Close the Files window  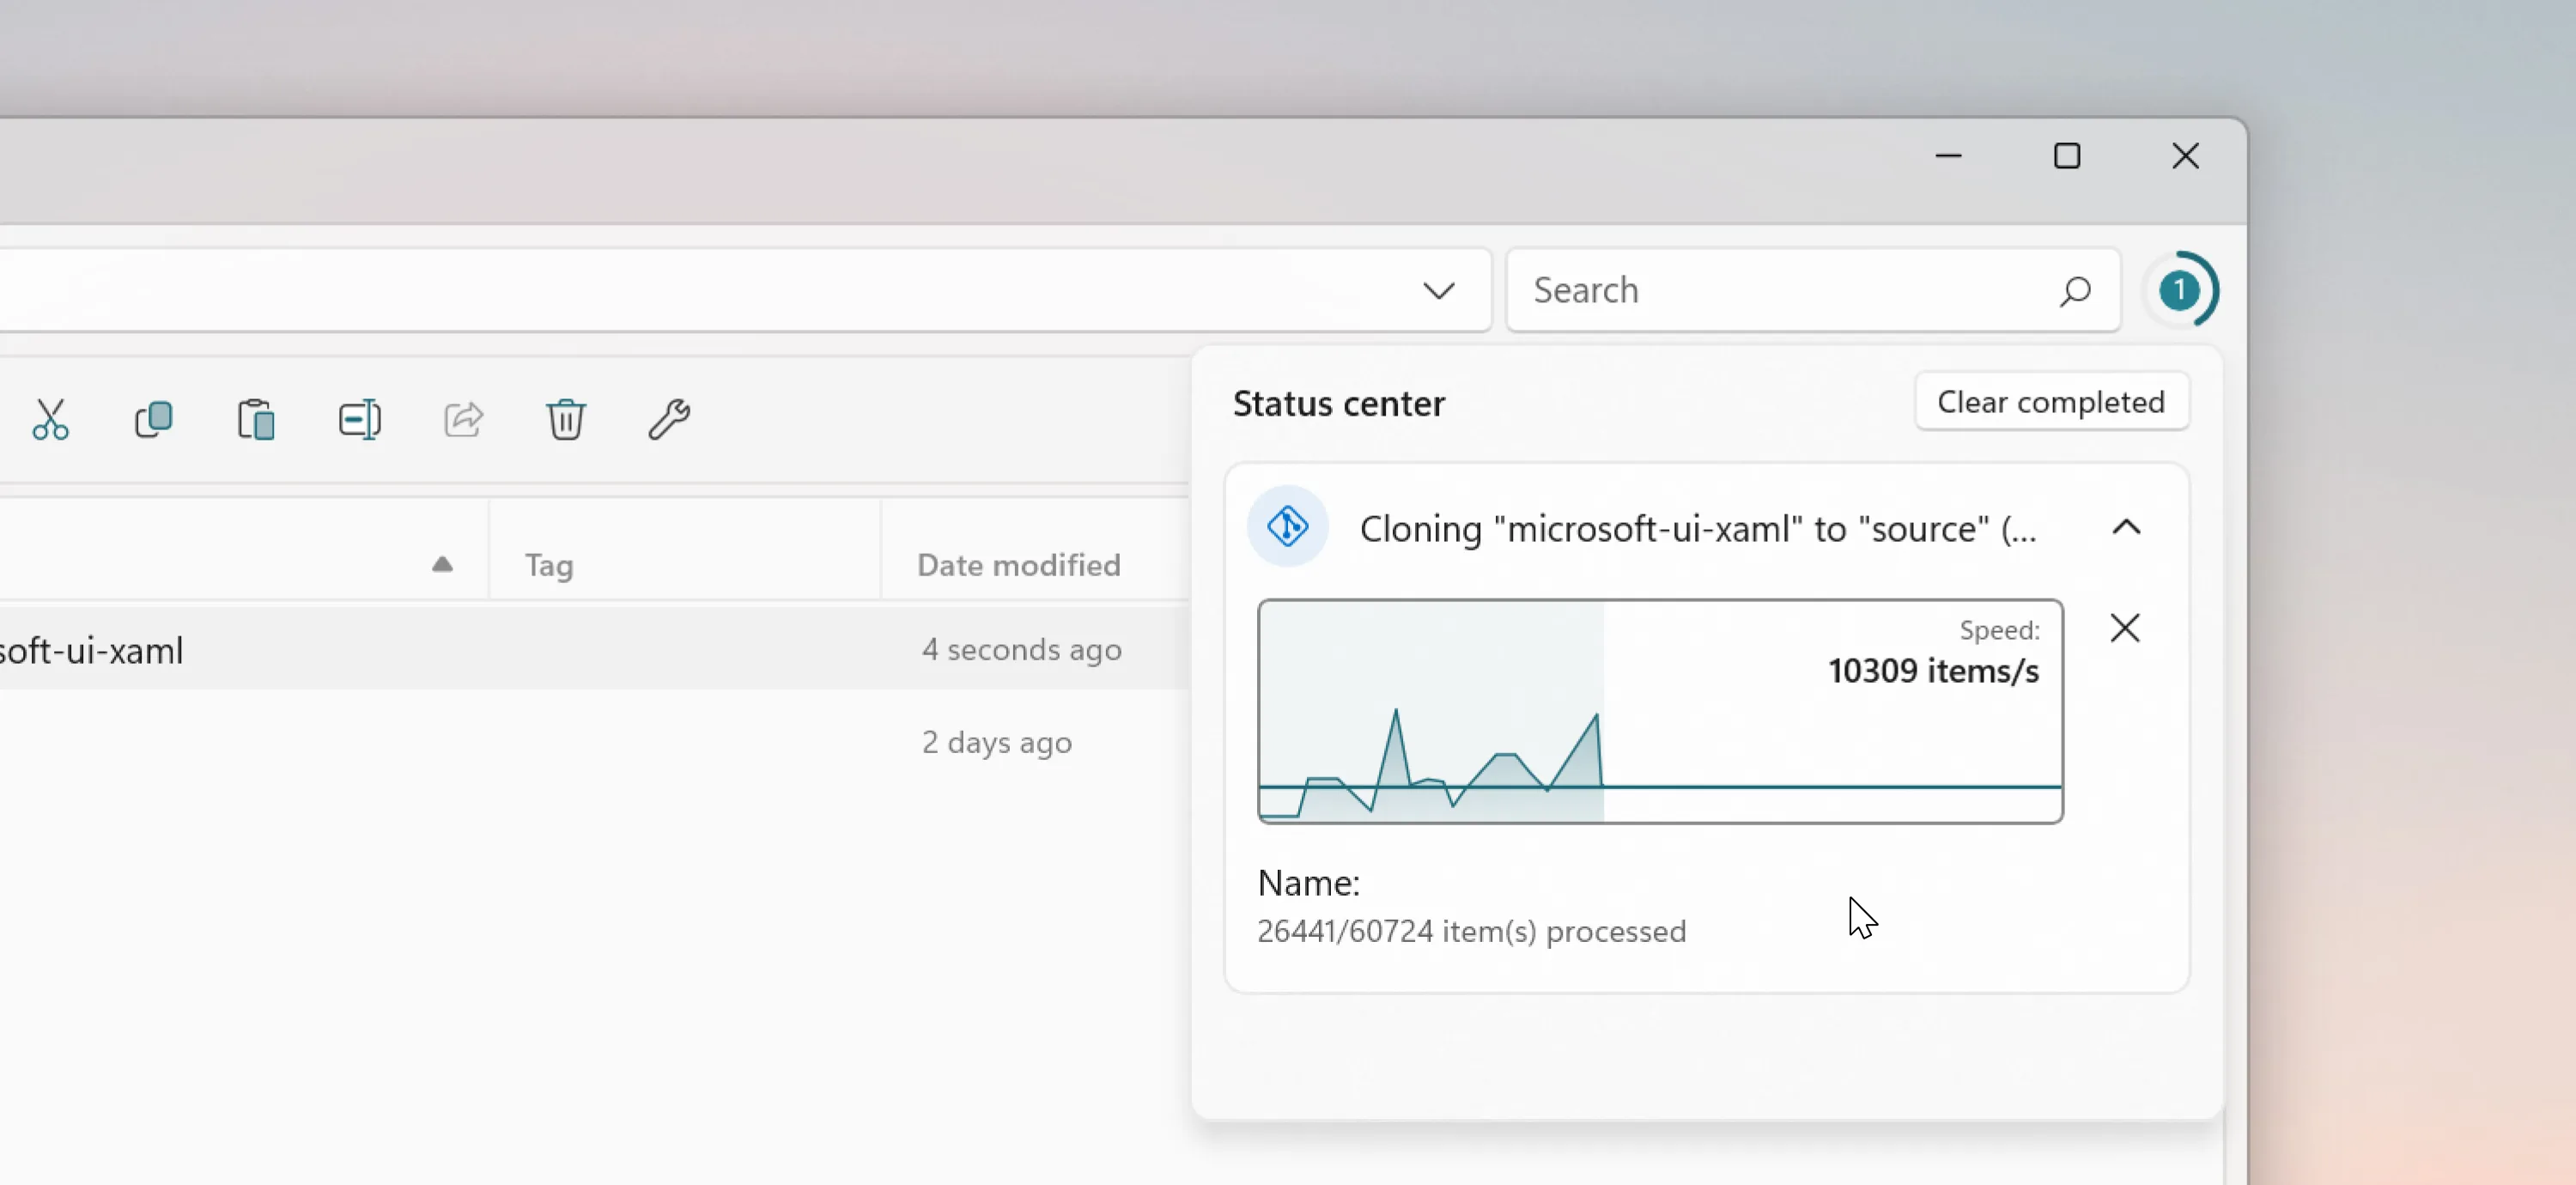[x=2186, y=156]
